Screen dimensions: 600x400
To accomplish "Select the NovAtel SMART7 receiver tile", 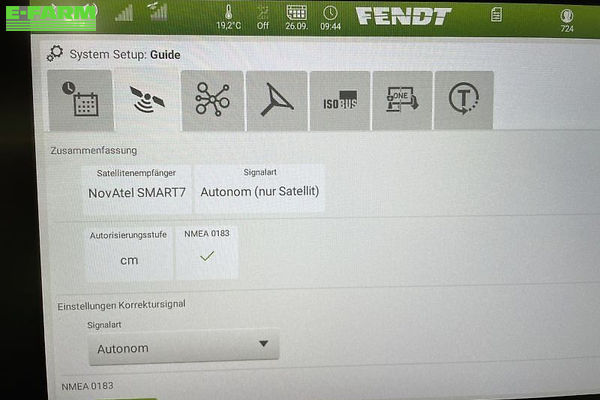I will (x=137, y=188).
